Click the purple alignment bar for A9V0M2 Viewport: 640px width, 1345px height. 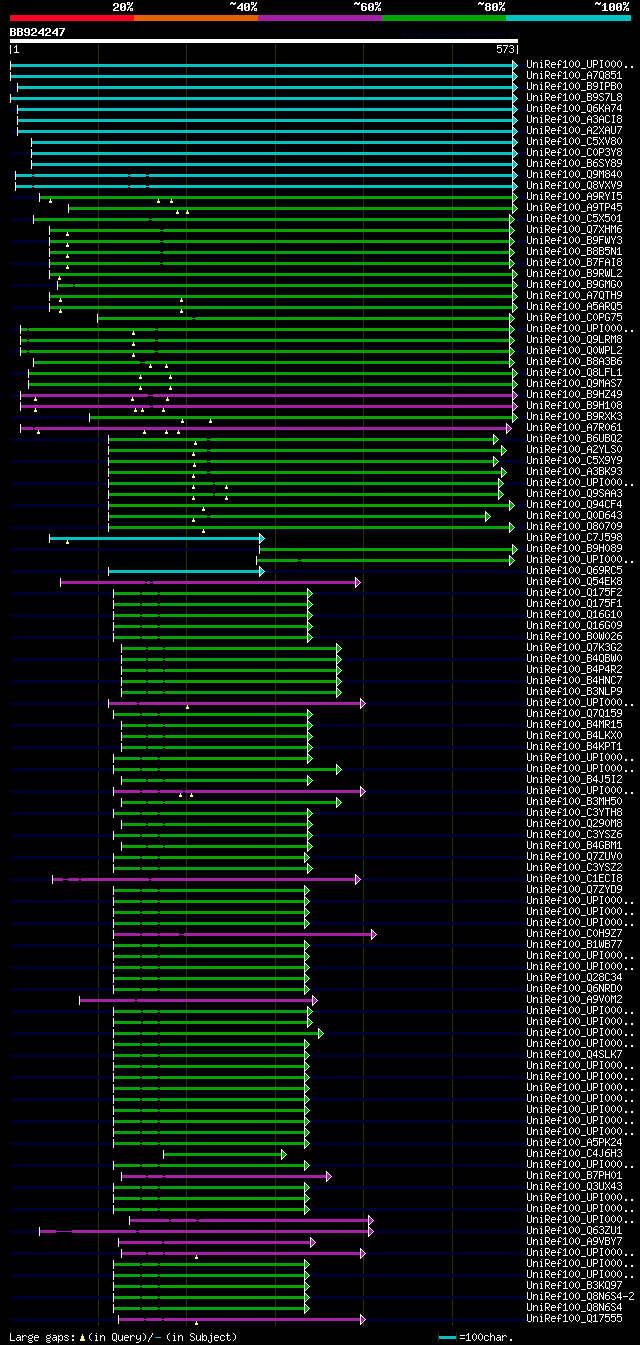[x=198, y=999]
